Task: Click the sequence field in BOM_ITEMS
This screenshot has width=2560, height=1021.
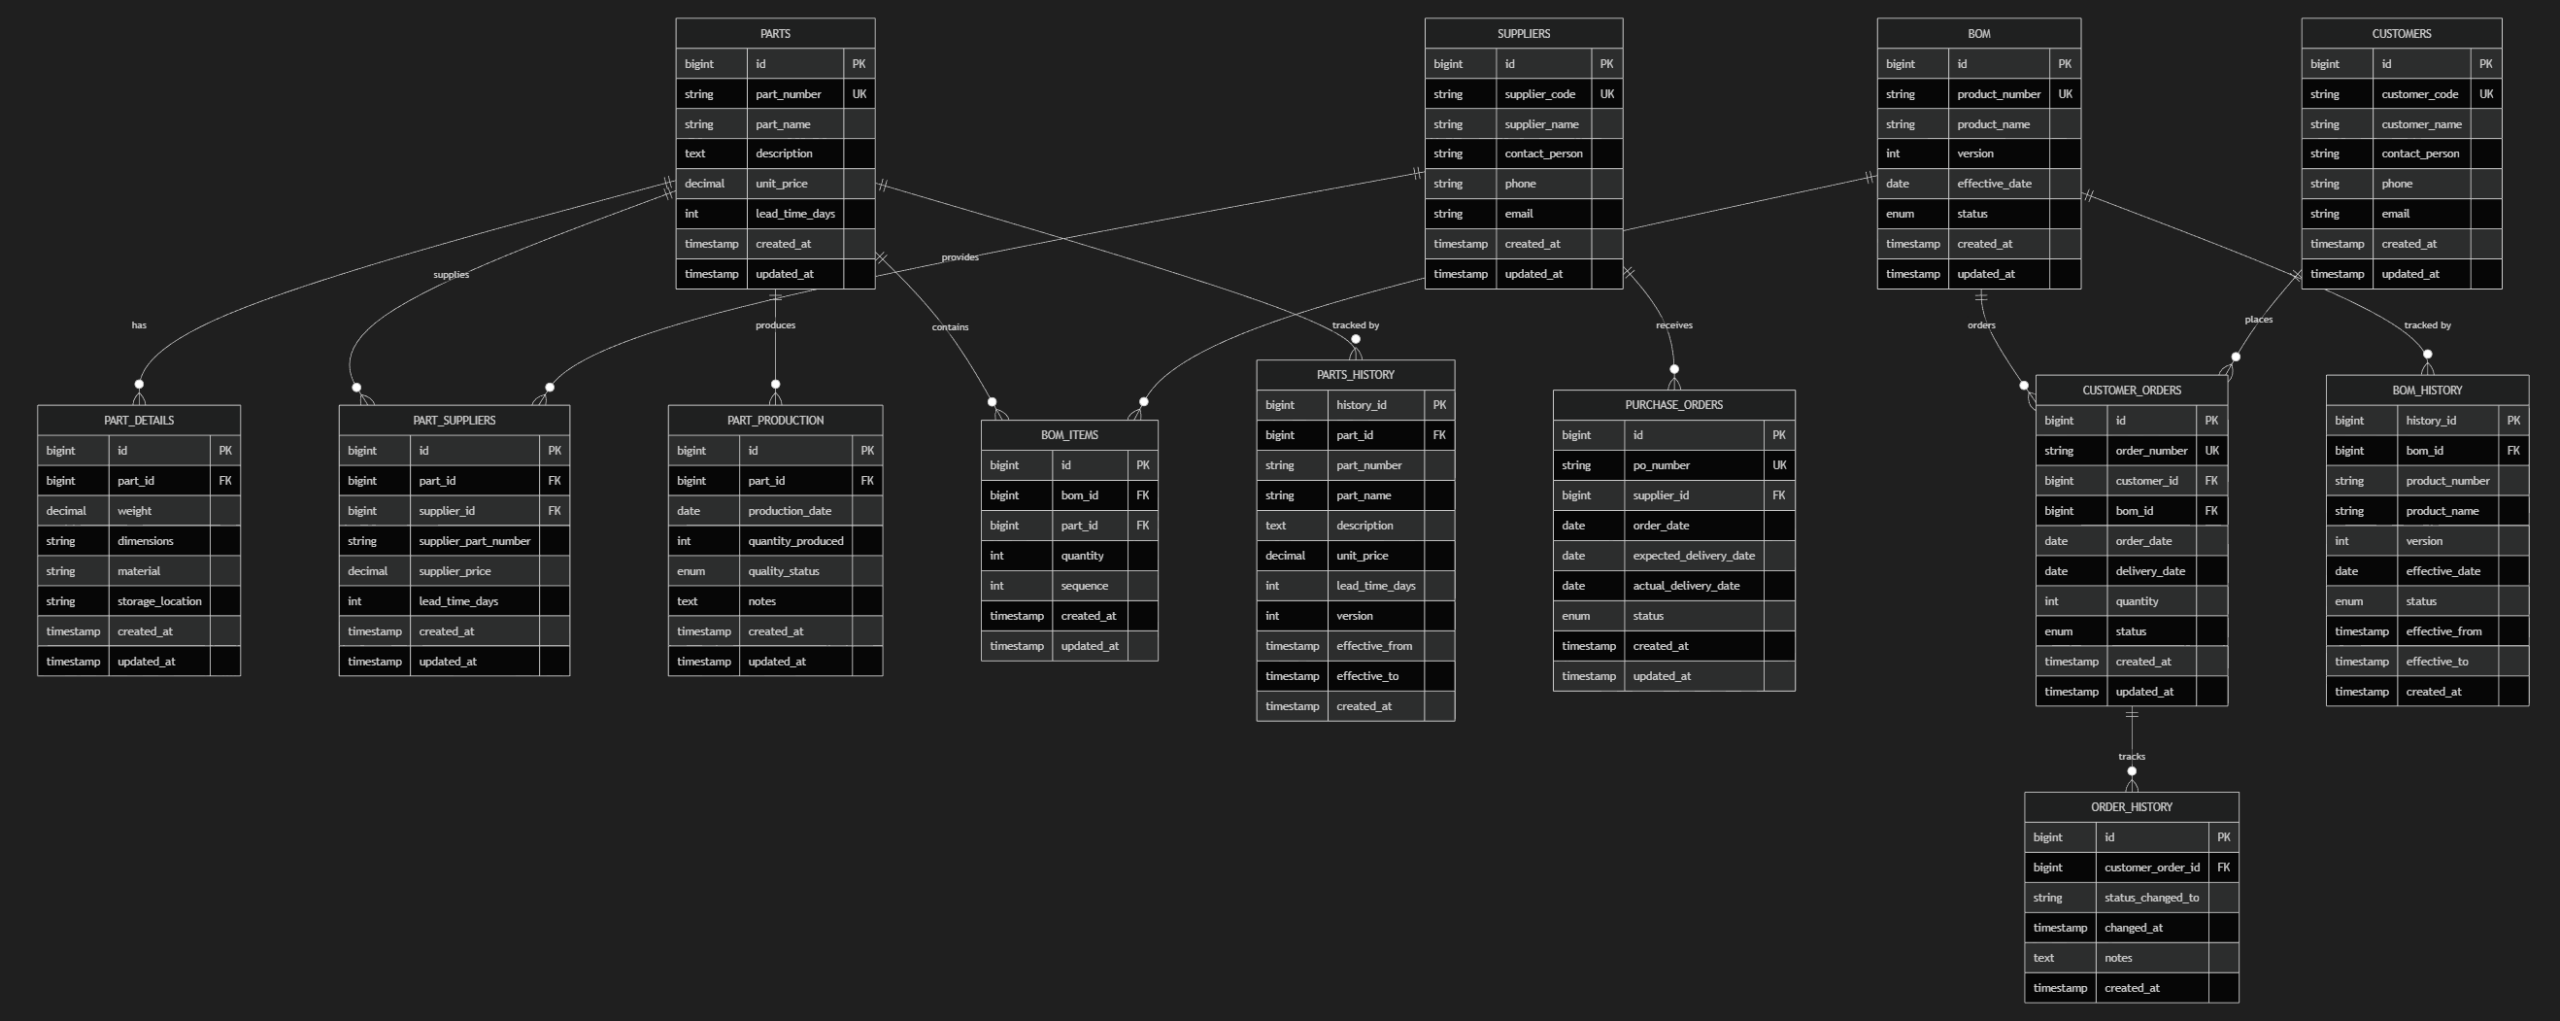Action: [1084, 586]
